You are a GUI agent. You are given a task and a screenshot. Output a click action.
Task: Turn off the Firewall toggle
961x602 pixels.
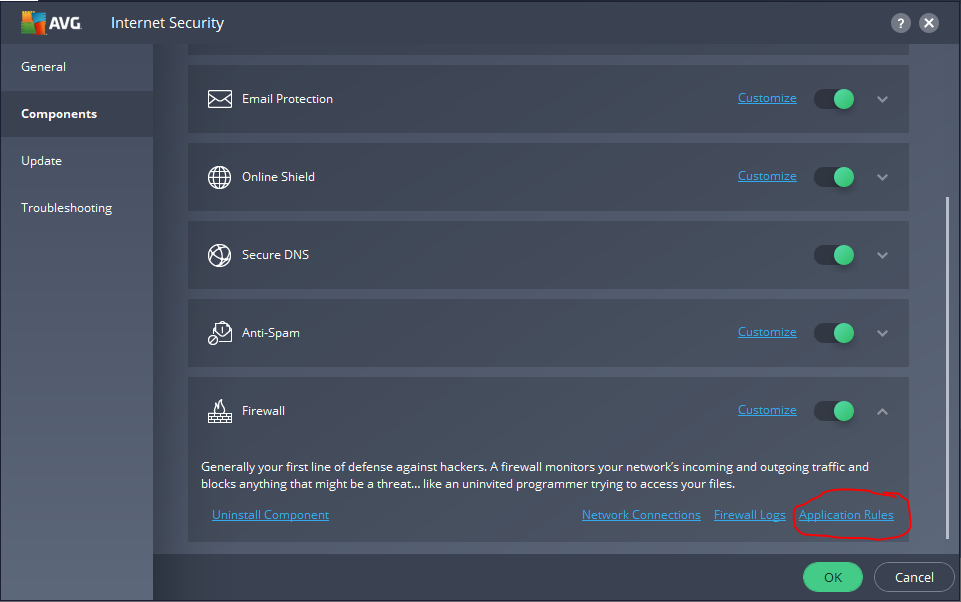click(x=834, y=410)
